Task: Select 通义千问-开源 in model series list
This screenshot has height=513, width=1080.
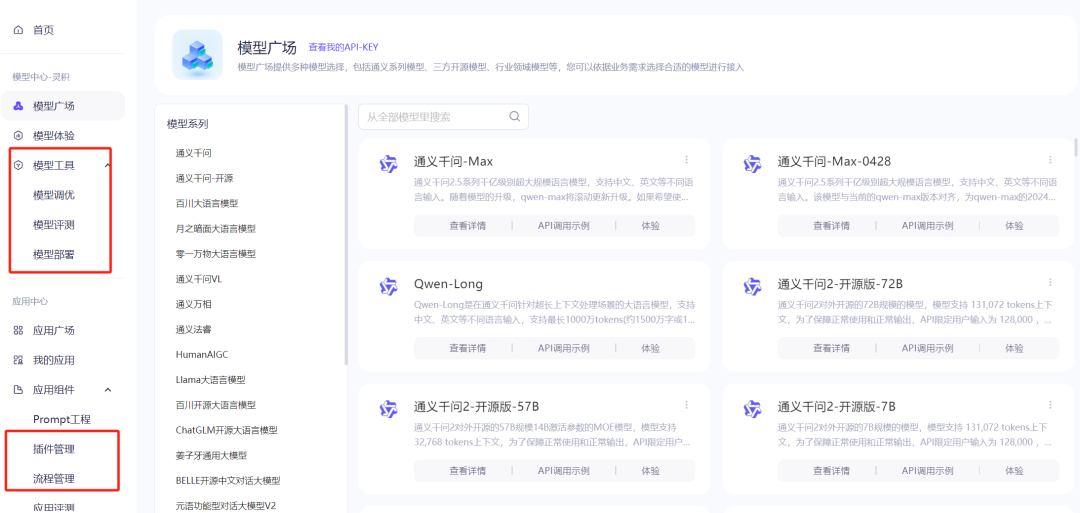Action: pos(205,178)
